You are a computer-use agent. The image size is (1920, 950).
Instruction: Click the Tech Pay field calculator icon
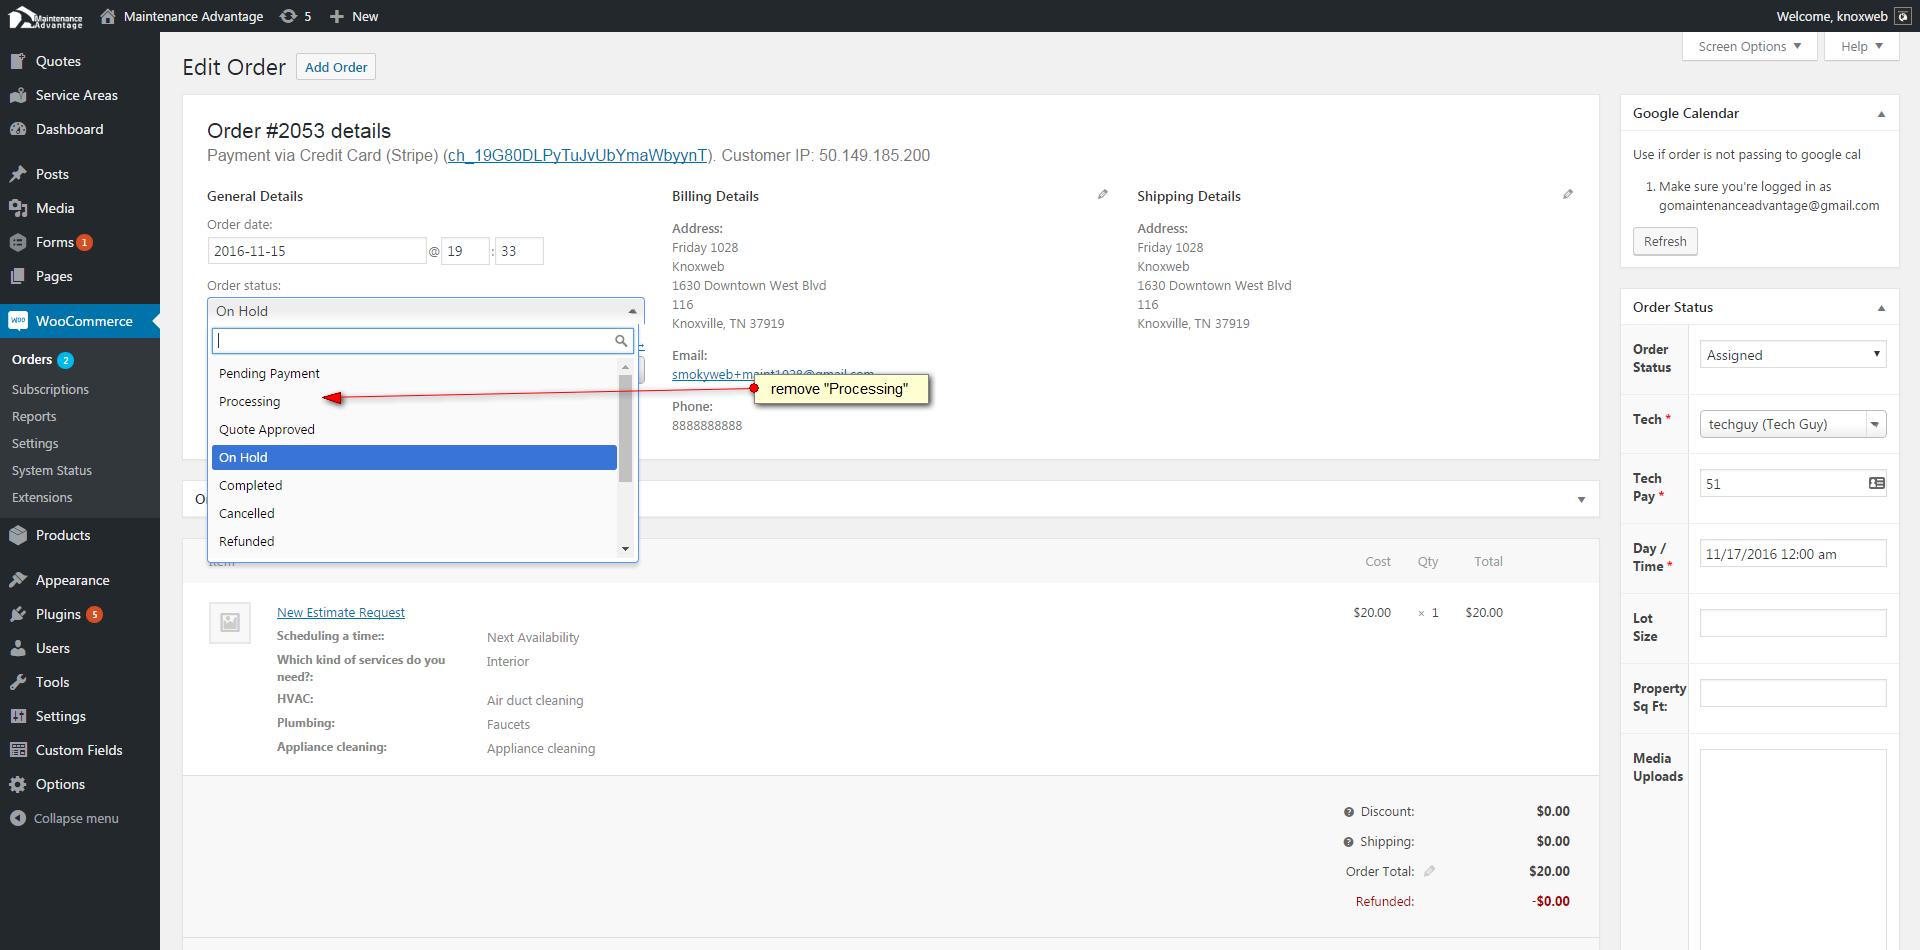click(x=1876, y=484)
